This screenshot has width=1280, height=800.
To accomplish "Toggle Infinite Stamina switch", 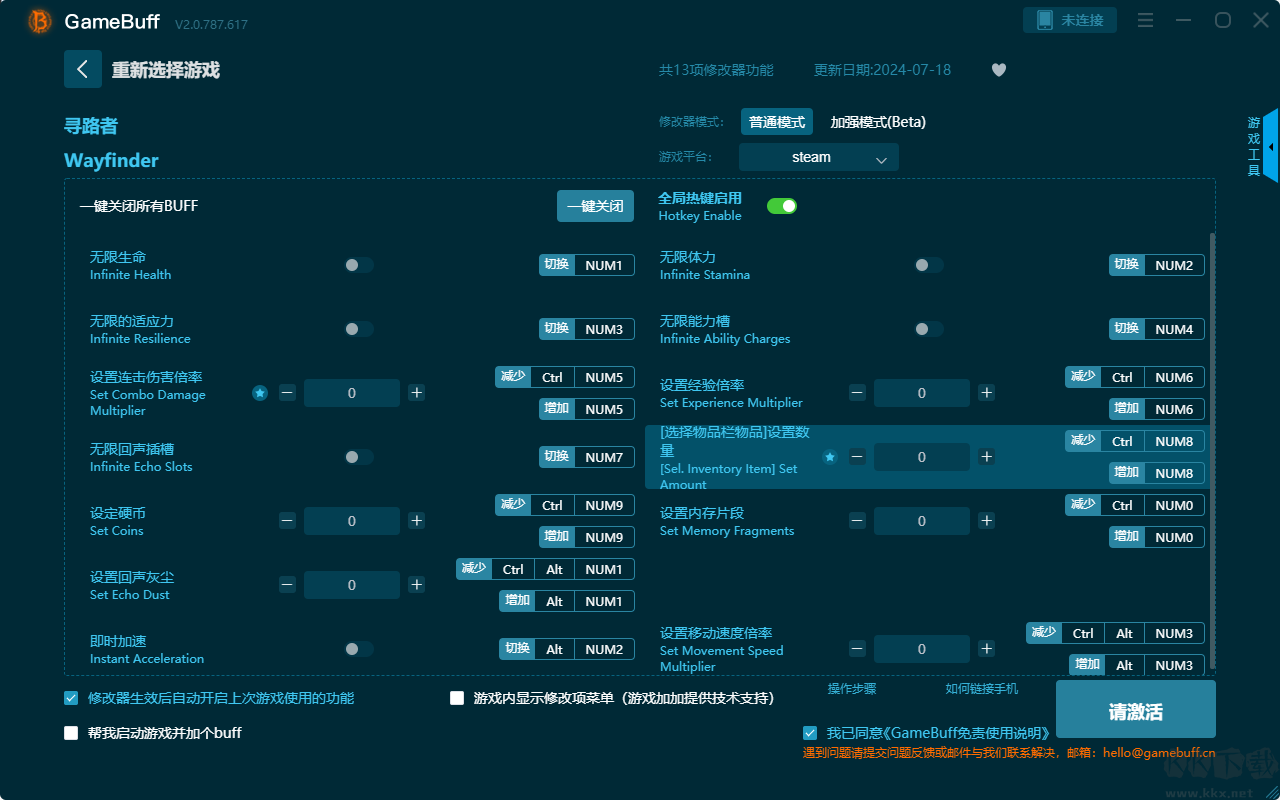I will tap(929, 265).
